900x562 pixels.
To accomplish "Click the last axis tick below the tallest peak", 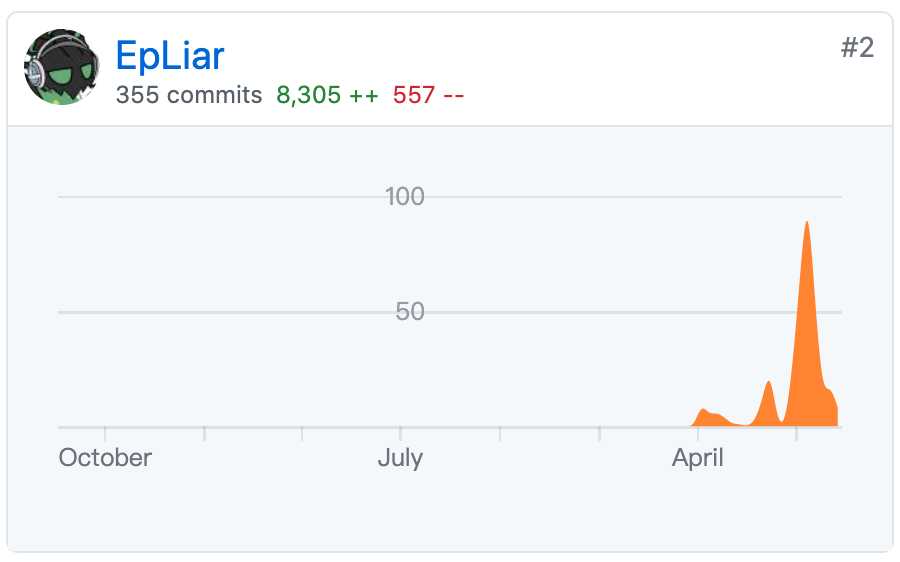I will click(796, 433).
